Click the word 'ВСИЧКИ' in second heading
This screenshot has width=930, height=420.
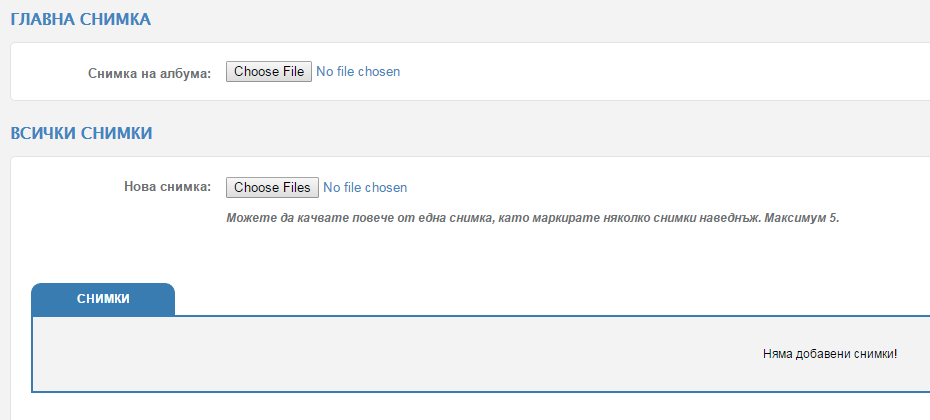(x=43, y=133)
